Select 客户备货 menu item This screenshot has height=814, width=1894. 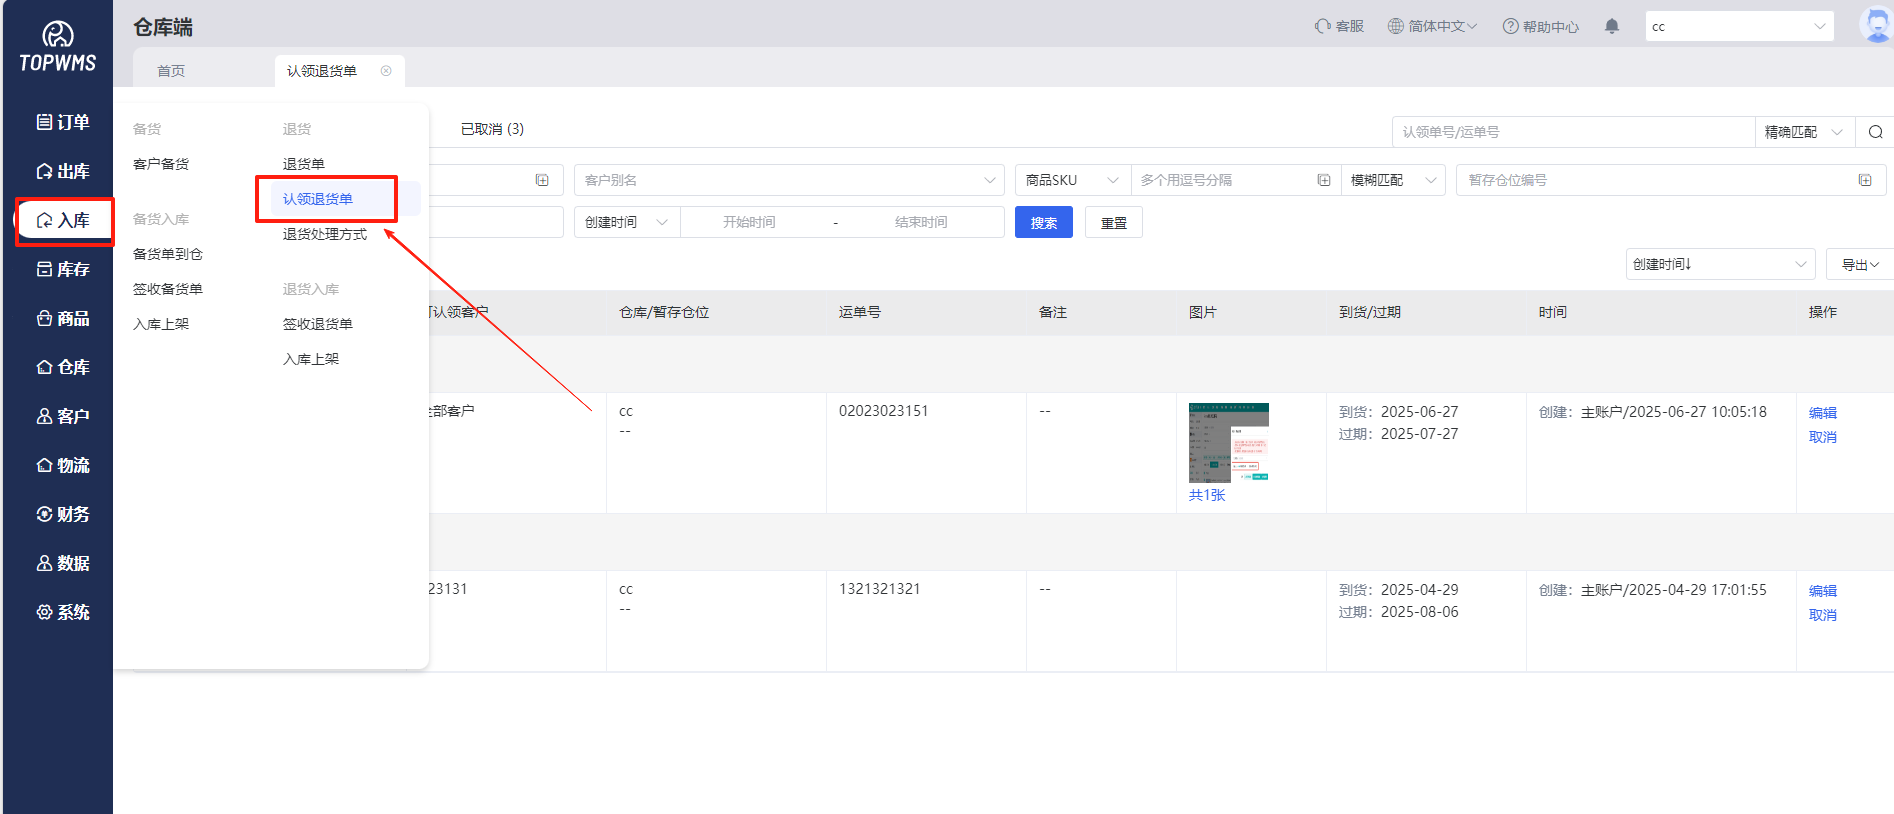point(161,164)
